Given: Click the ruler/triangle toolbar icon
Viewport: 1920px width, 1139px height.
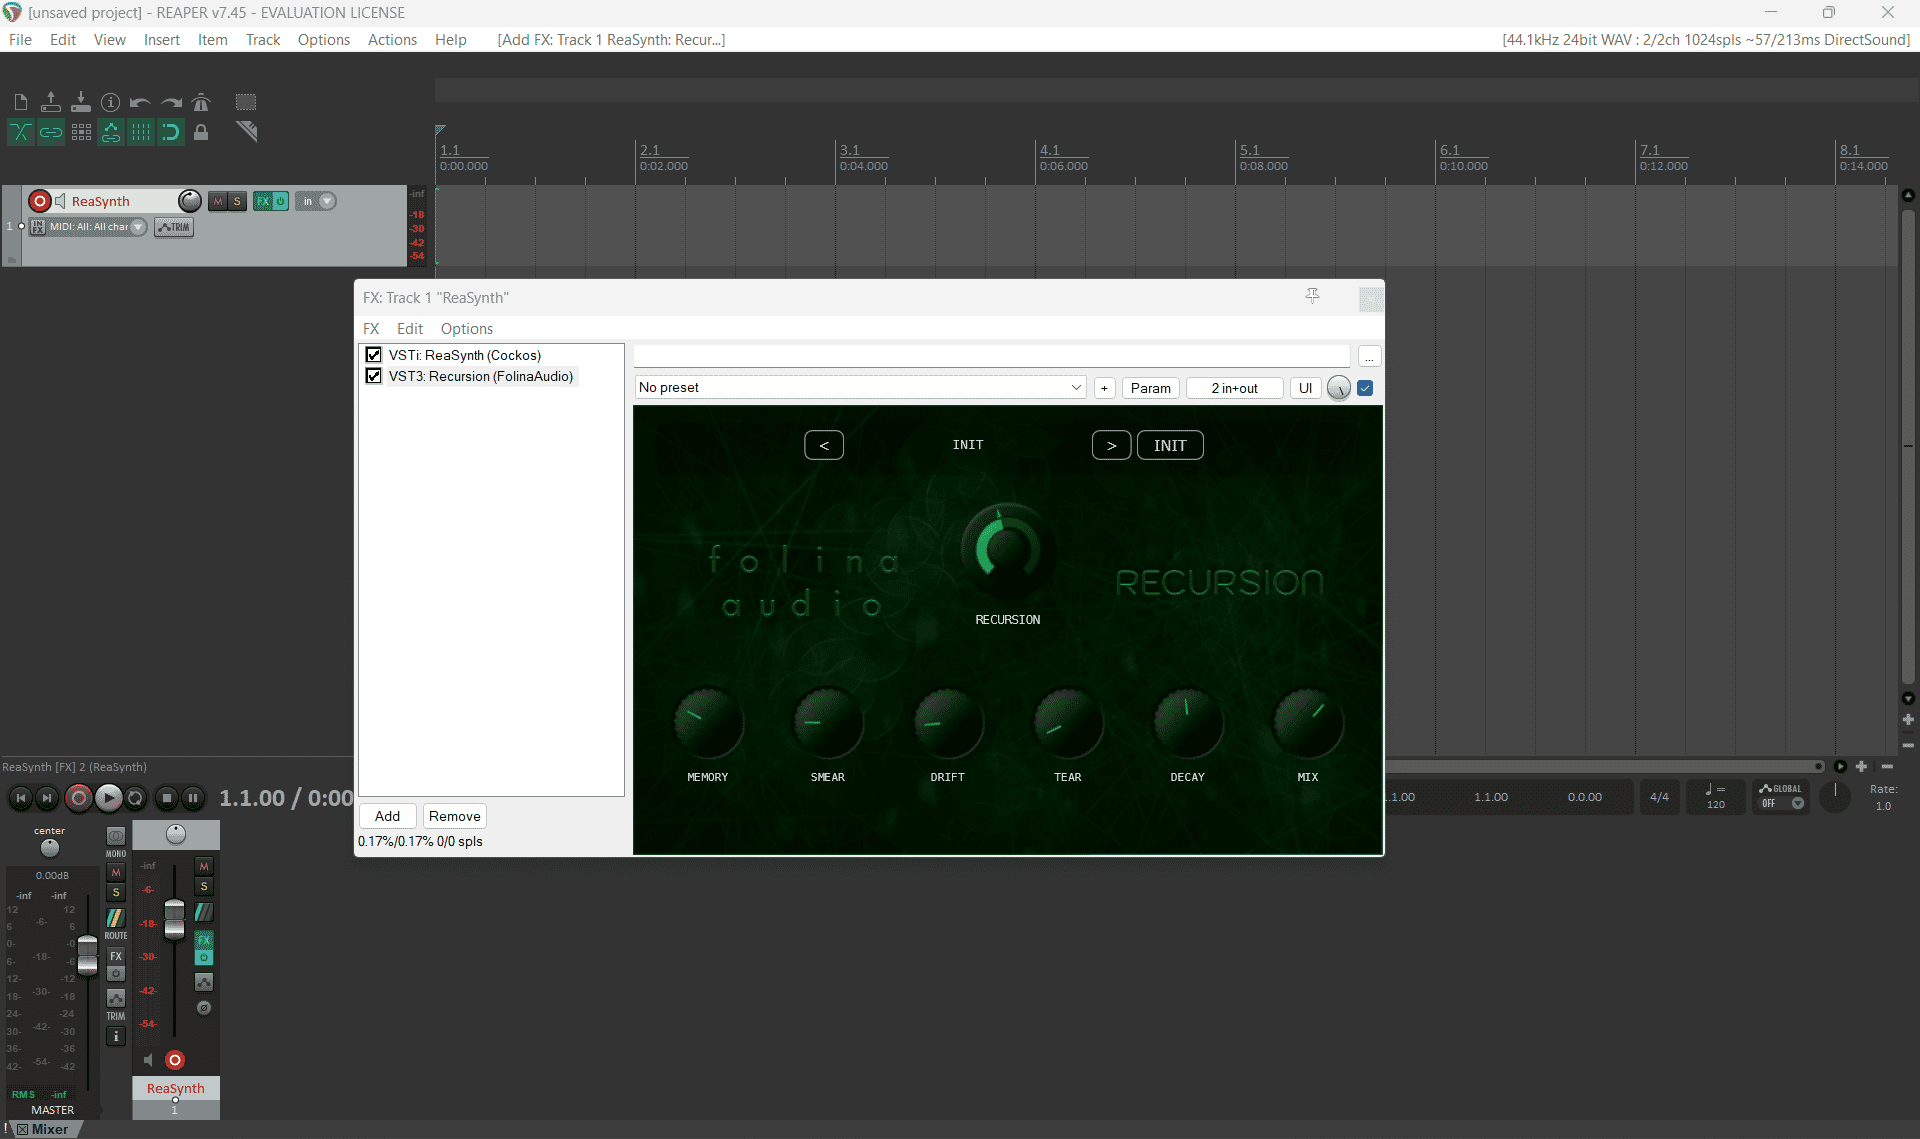Looking at the screenshot, I should 247,131.
